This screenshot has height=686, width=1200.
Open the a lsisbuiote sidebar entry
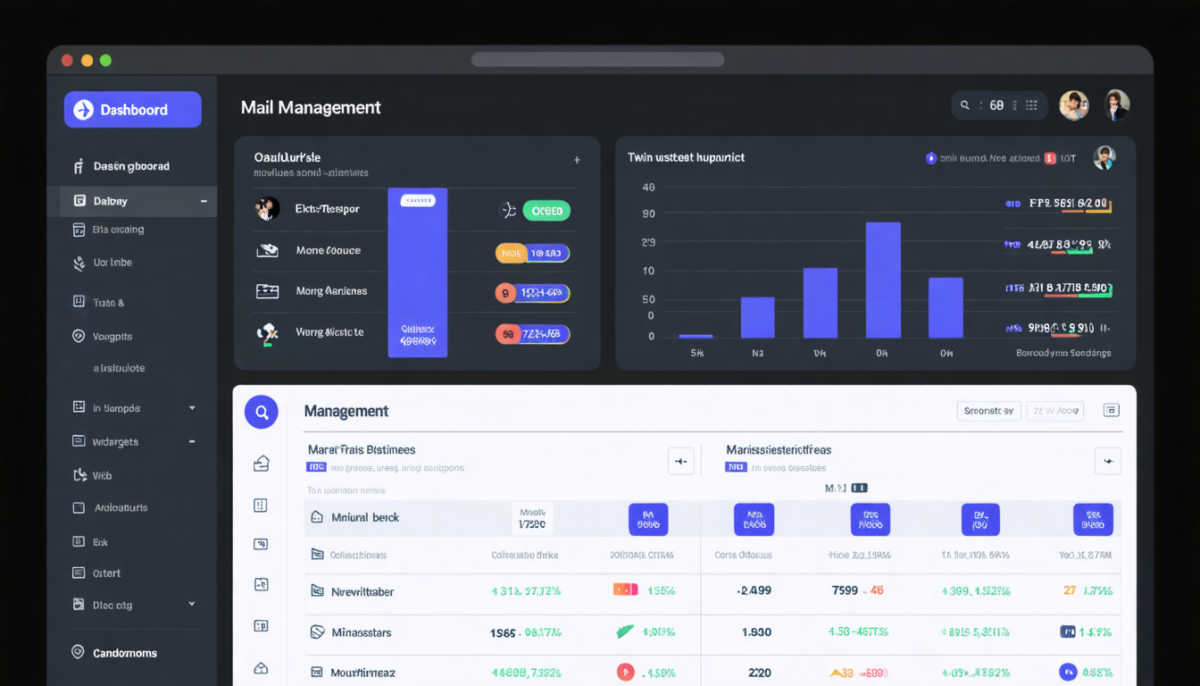click(x=119, y=368)
